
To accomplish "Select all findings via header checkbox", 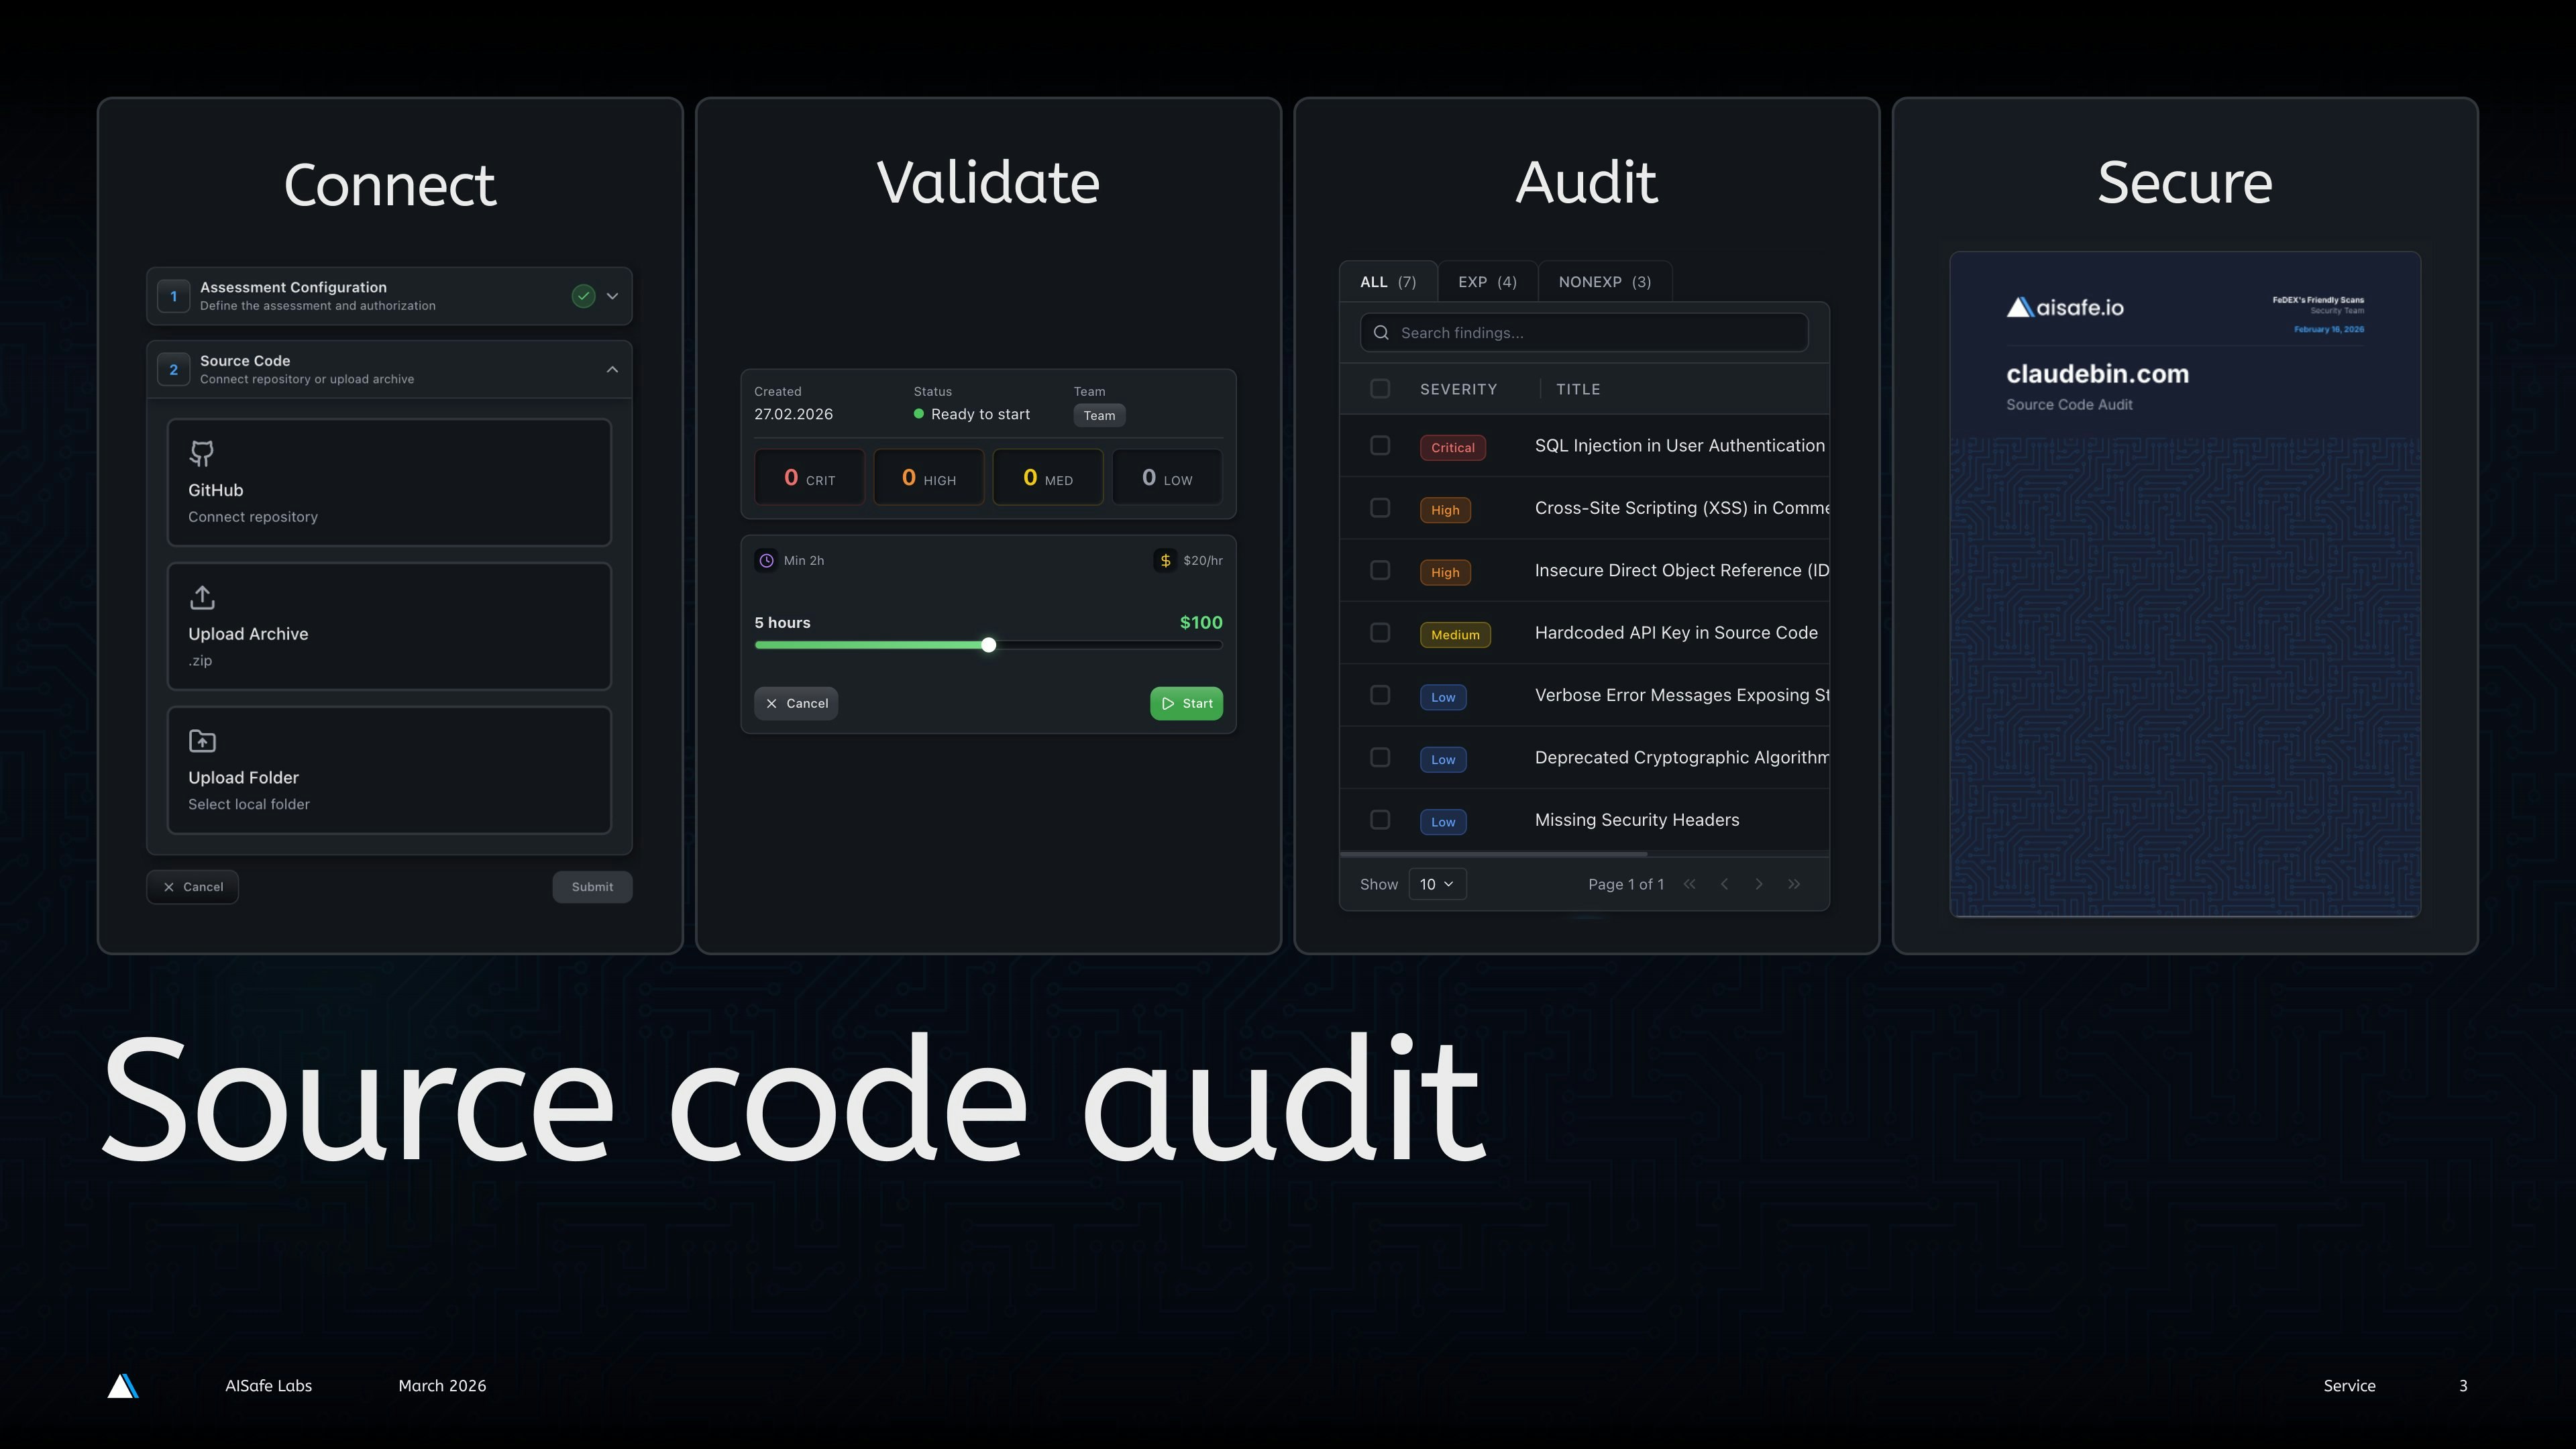I will coord(1380,388).
